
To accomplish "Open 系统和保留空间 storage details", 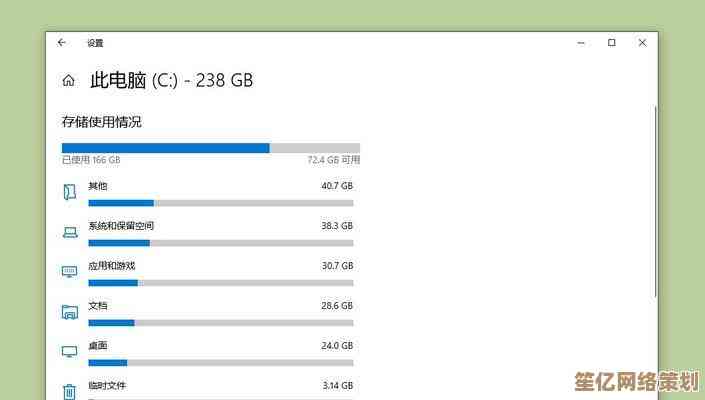I will pyautogui.click(x=120, y=226).
